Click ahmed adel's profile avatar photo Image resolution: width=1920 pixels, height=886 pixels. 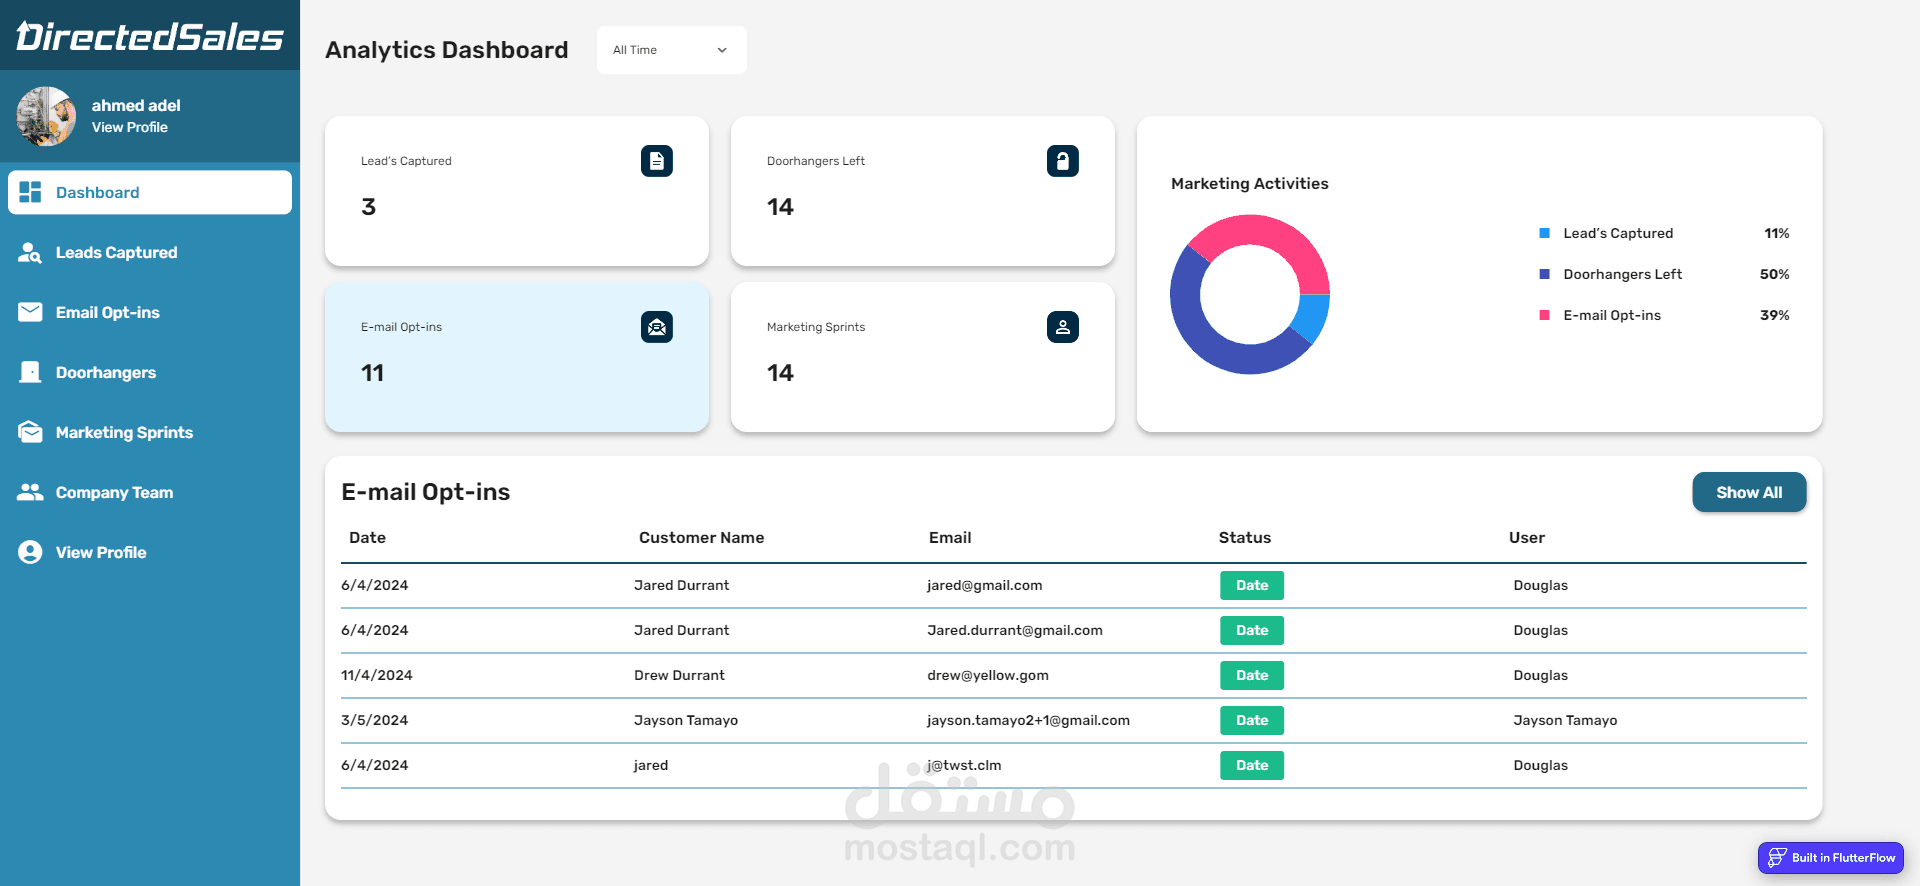click(x=46, y=116)
